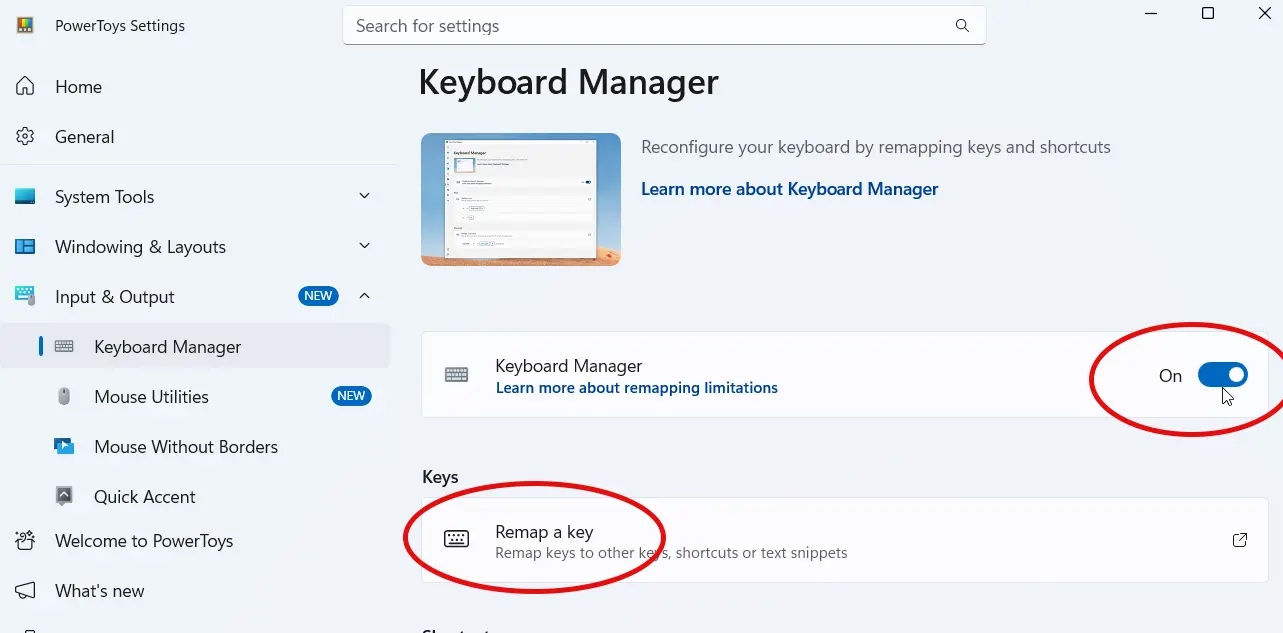Click the PowerToys logo icon
The width and height of the screenshot is (1283, 633).
coord(24,25)
